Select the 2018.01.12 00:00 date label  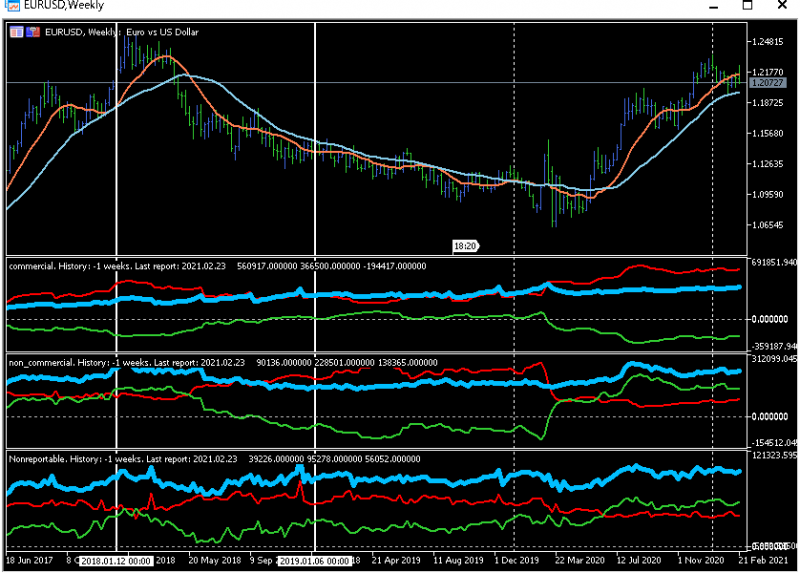point(116,561)
